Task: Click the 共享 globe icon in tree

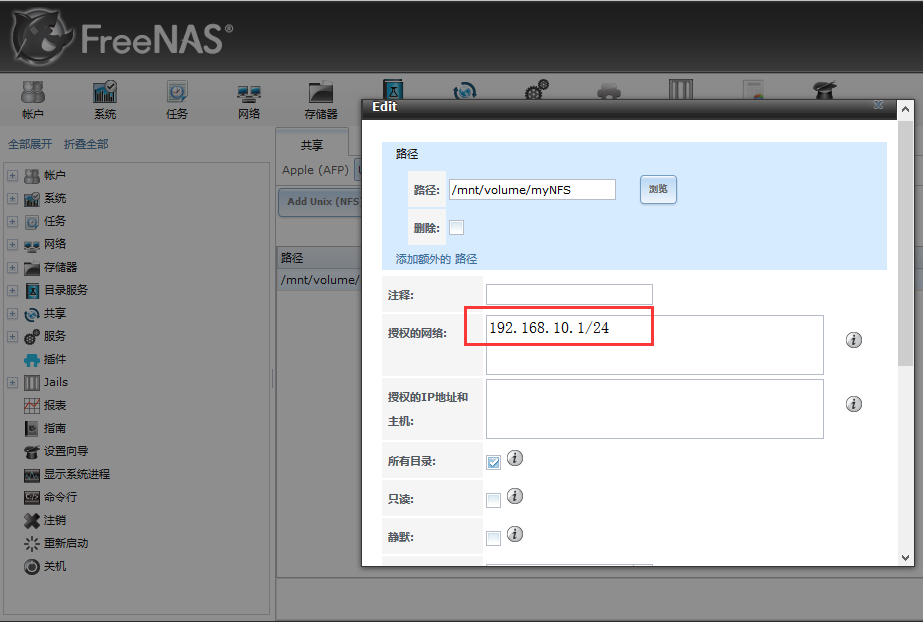Action: (32, 314)
